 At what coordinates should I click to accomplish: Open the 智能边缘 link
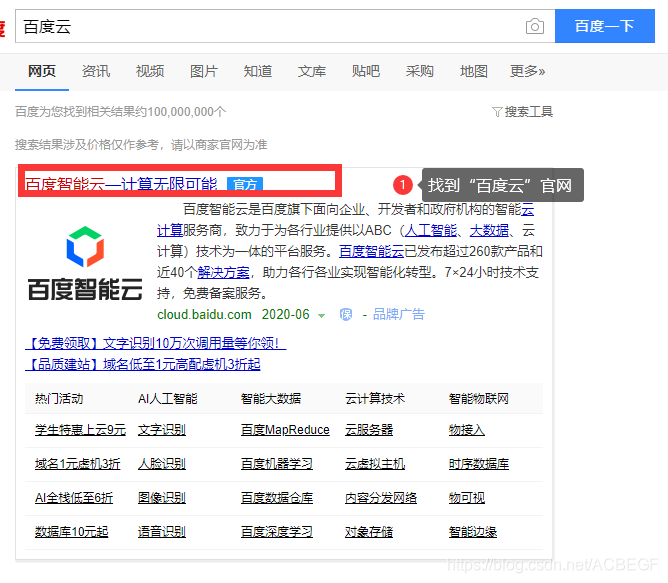tap(473, 532)
